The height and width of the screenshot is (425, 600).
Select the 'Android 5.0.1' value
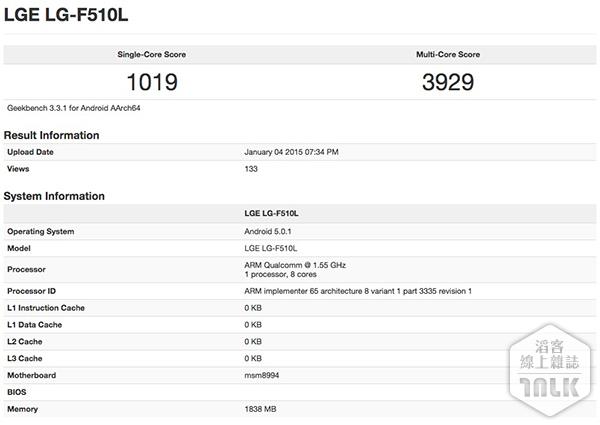tap(267, 231)
